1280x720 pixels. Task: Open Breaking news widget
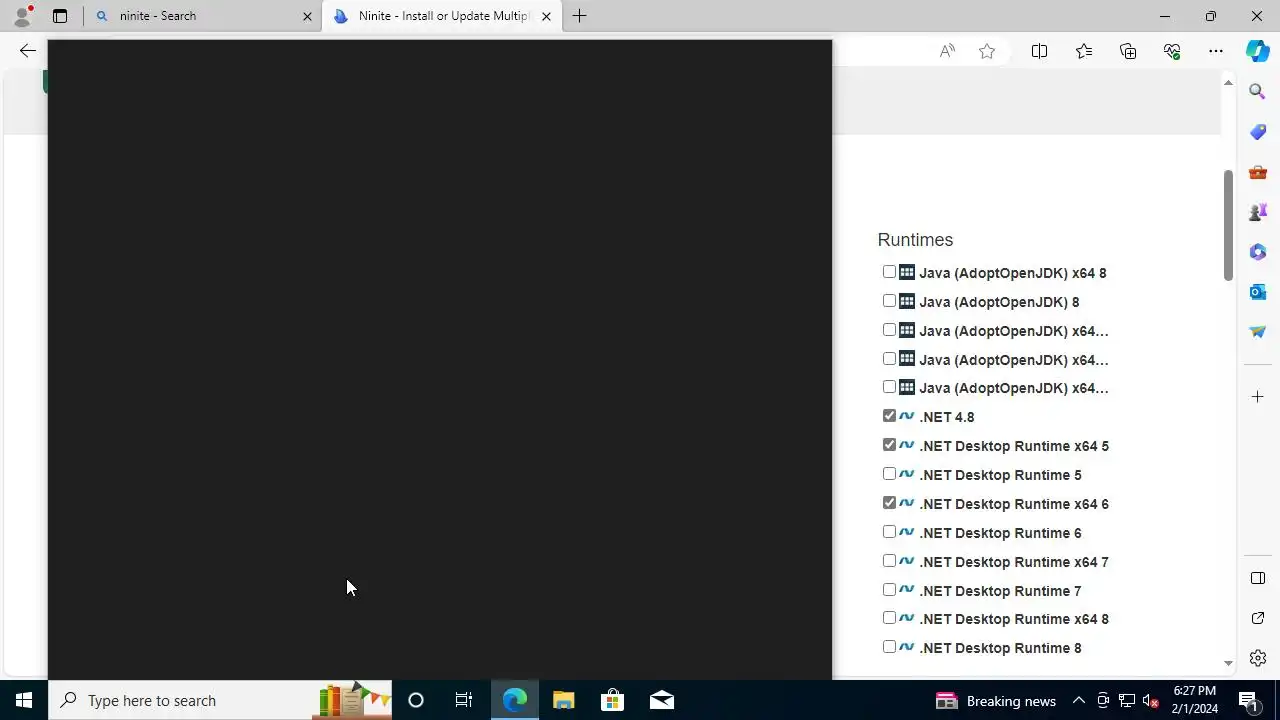996,700
